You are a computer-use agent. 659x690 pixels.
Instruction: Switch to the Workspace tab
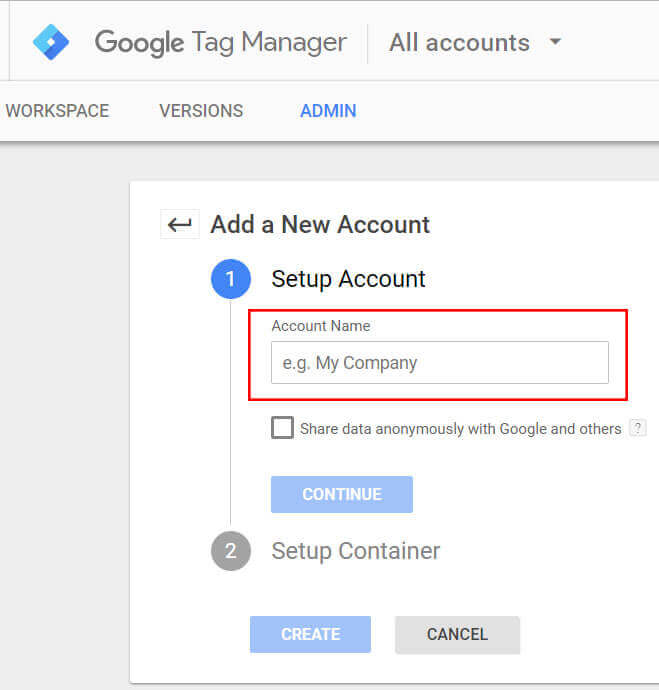[x=57, y=111]
